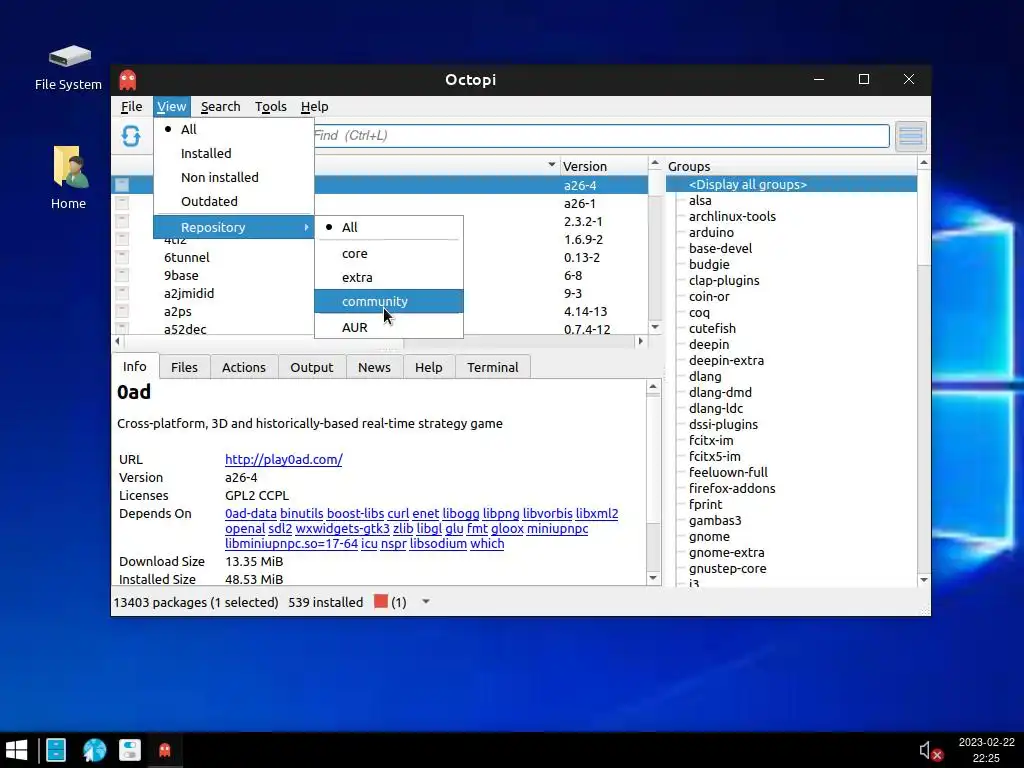The height and width of the screenshot is (768, 1024).
Task: Select the 6tunnel package row
Action: click(x=380, y=257)
